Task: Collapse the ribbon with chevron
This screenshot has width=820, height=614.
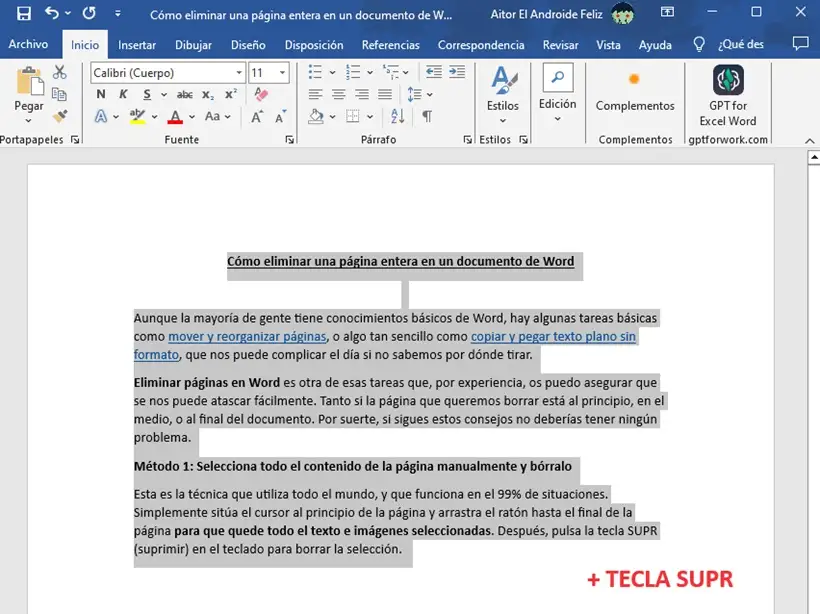Action: click(x=810, y=141)
